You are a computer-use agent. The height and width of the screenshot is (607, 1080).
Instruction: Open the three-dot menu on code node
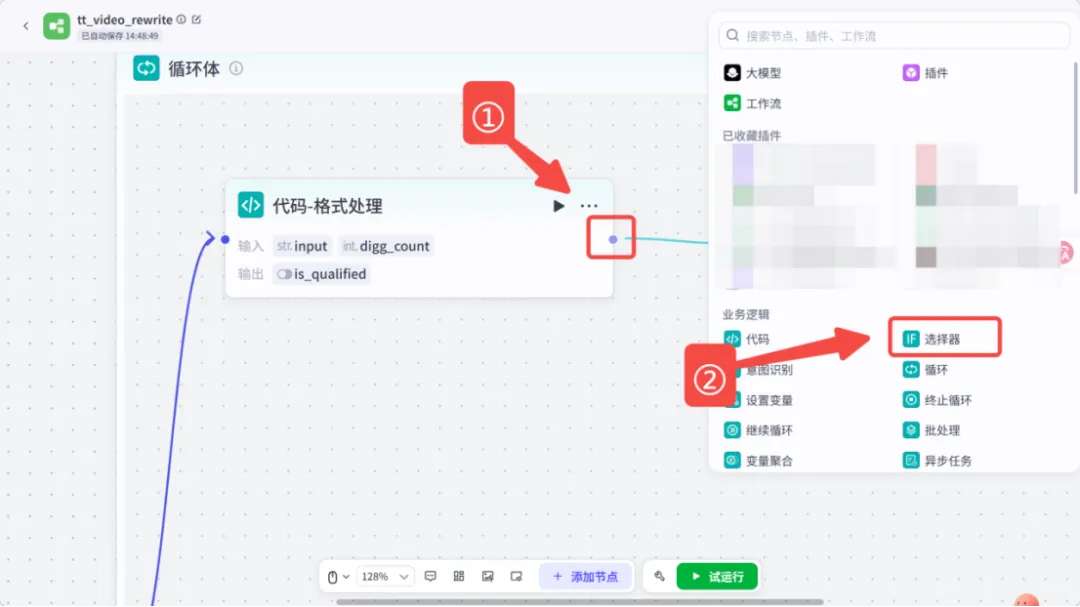pos(589,206)
